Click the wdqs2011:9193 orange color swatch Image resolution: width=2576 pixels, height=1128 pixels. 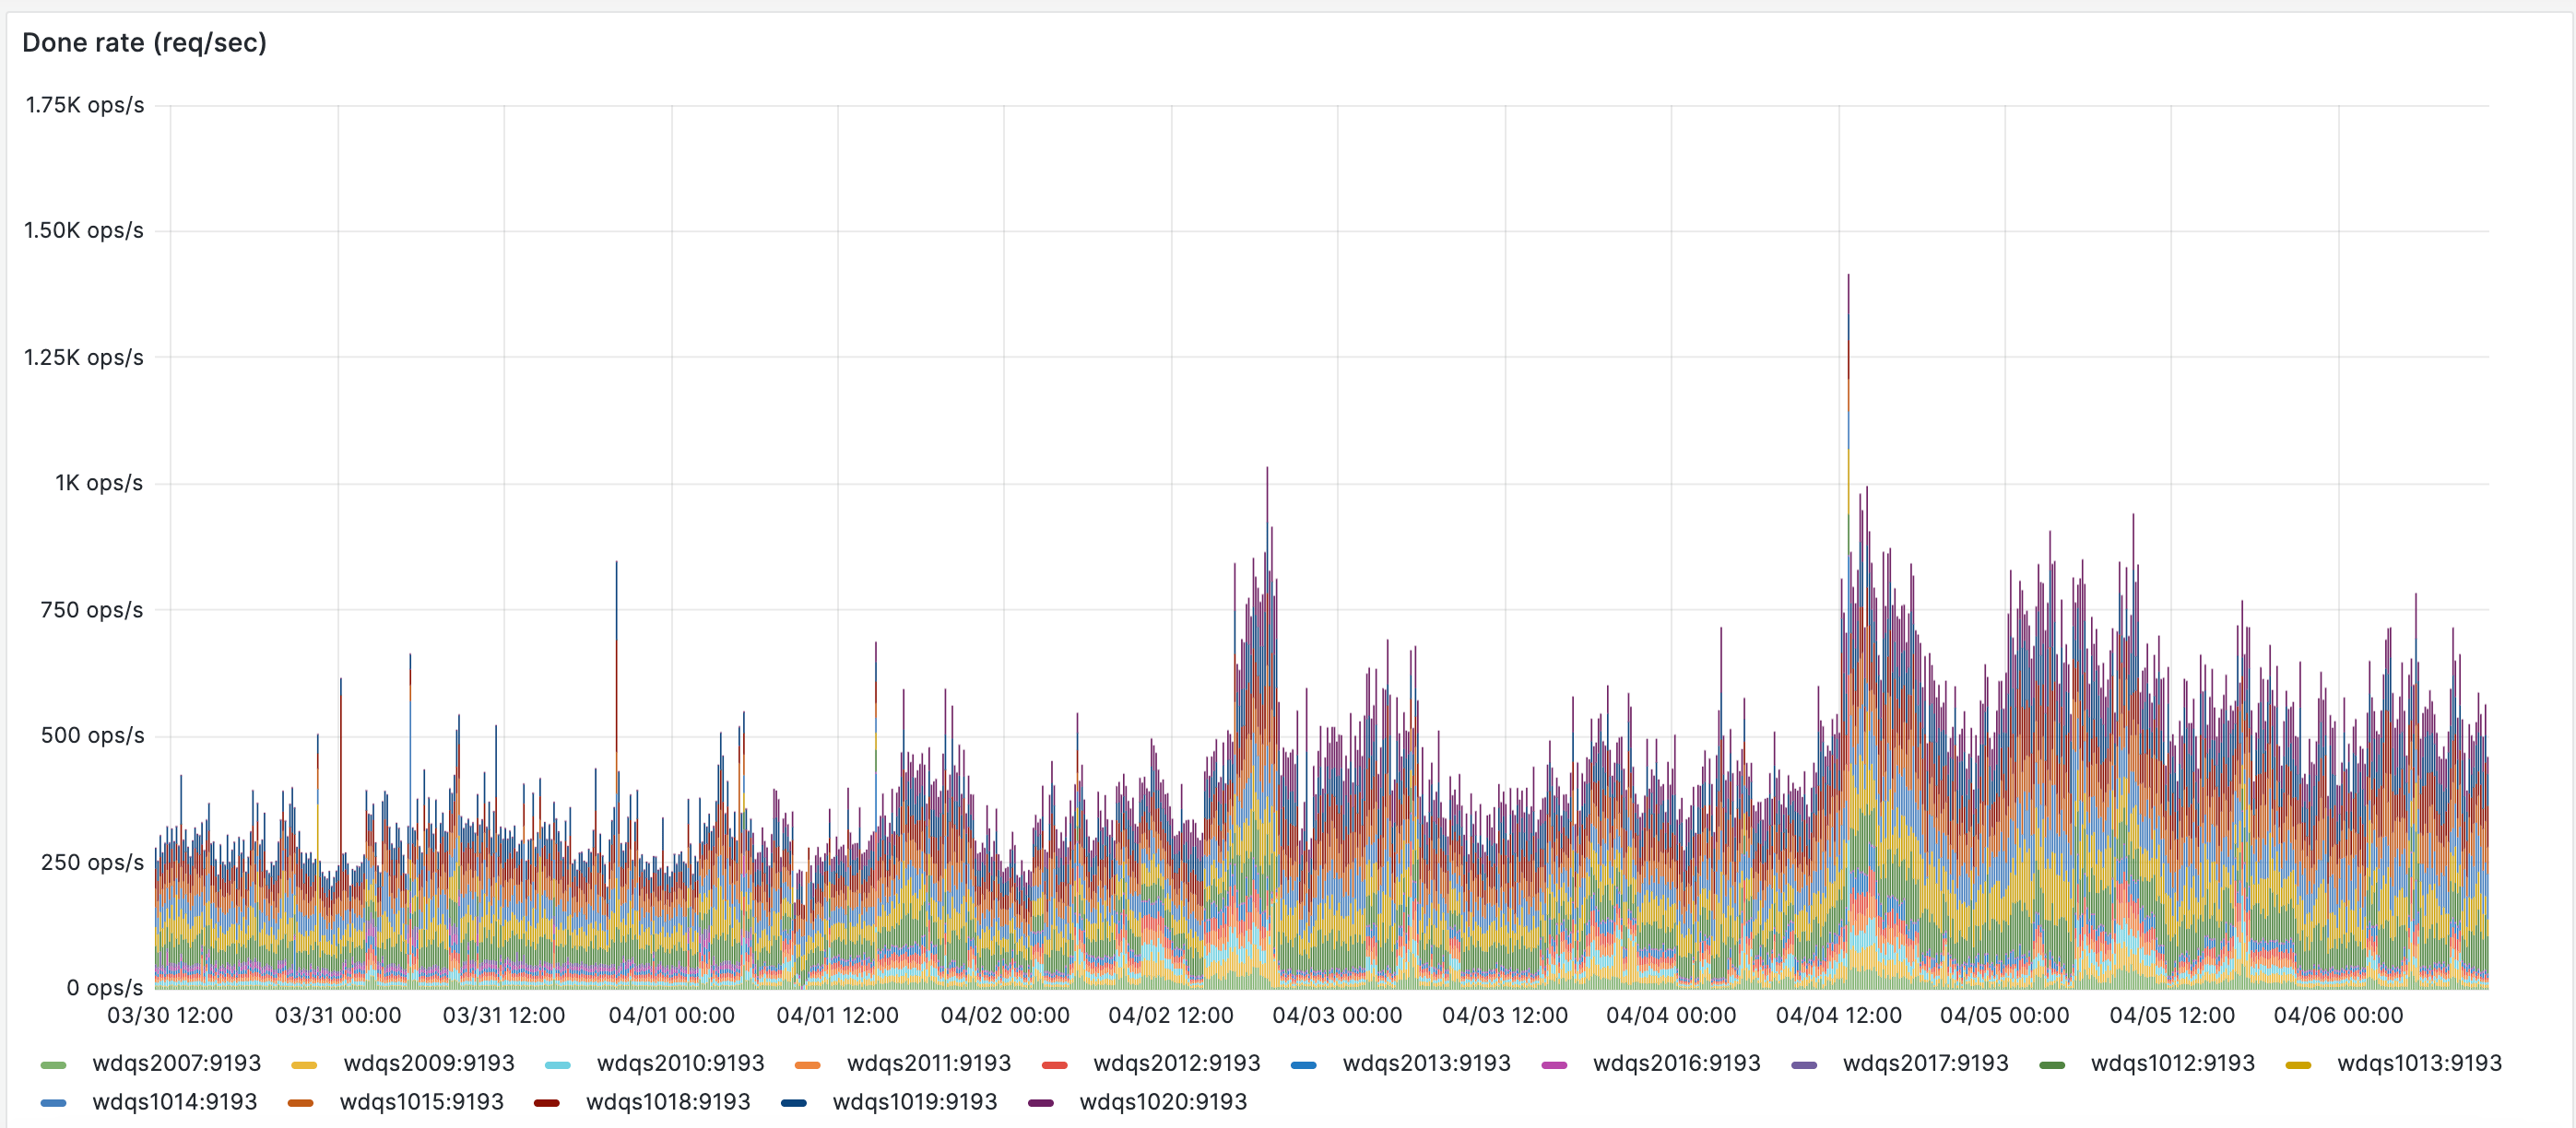tap(807, 1065)
